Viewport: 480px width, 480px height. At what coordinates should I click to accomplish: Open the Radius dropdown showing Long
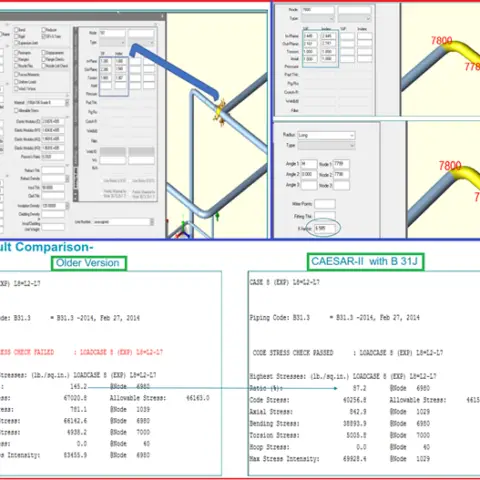click(326, 135)
